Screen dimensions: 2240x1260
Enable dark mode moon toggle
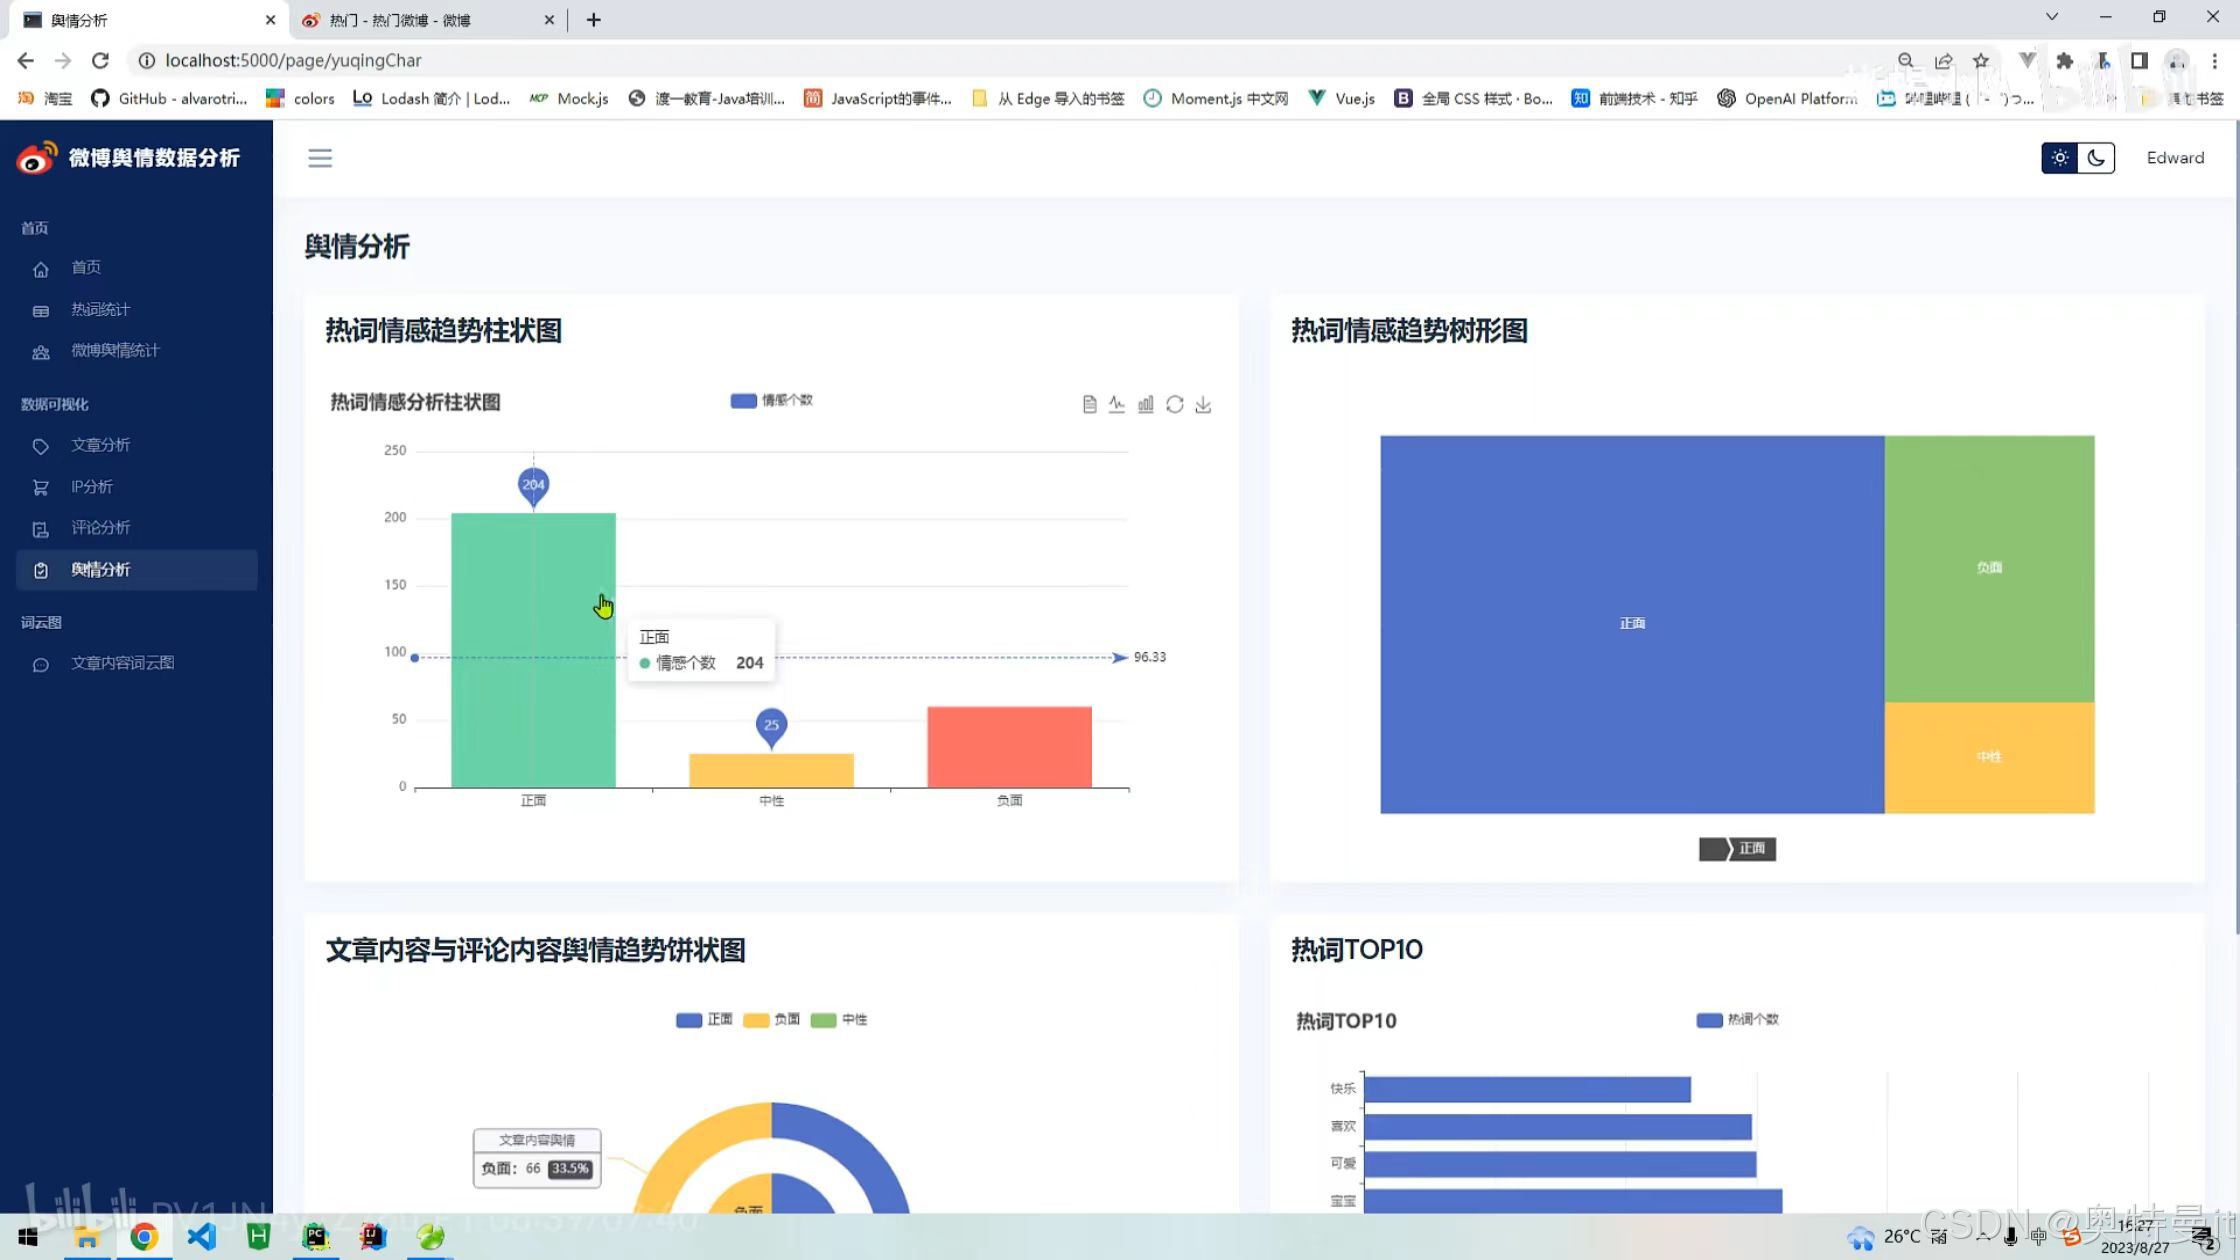2096,158
